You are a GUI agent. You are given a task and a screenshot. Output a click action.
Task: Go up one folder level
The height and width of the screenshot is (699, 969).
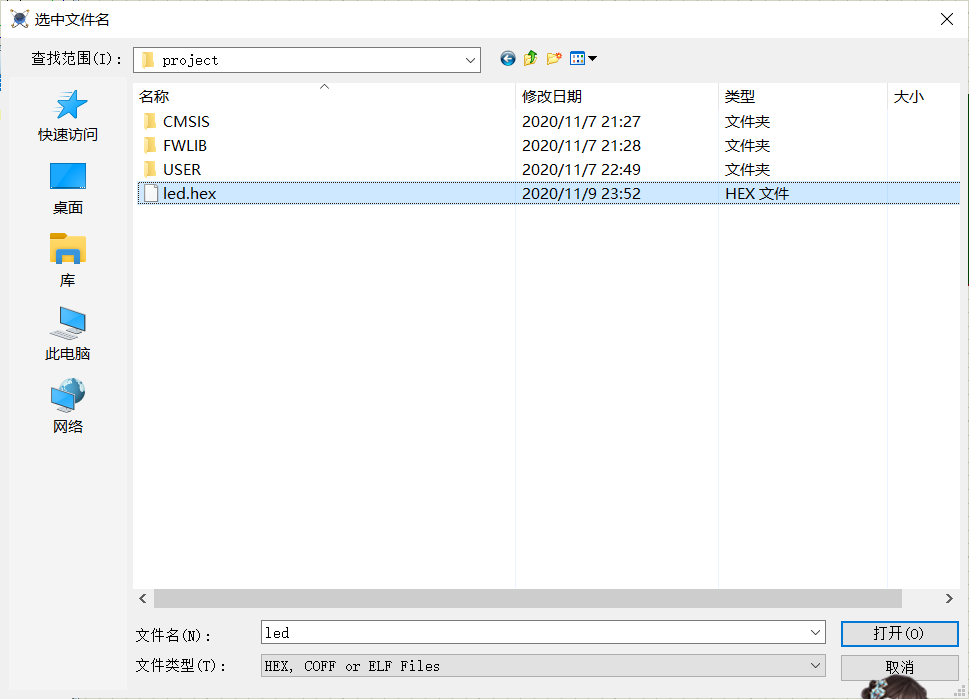click(530, 59)
